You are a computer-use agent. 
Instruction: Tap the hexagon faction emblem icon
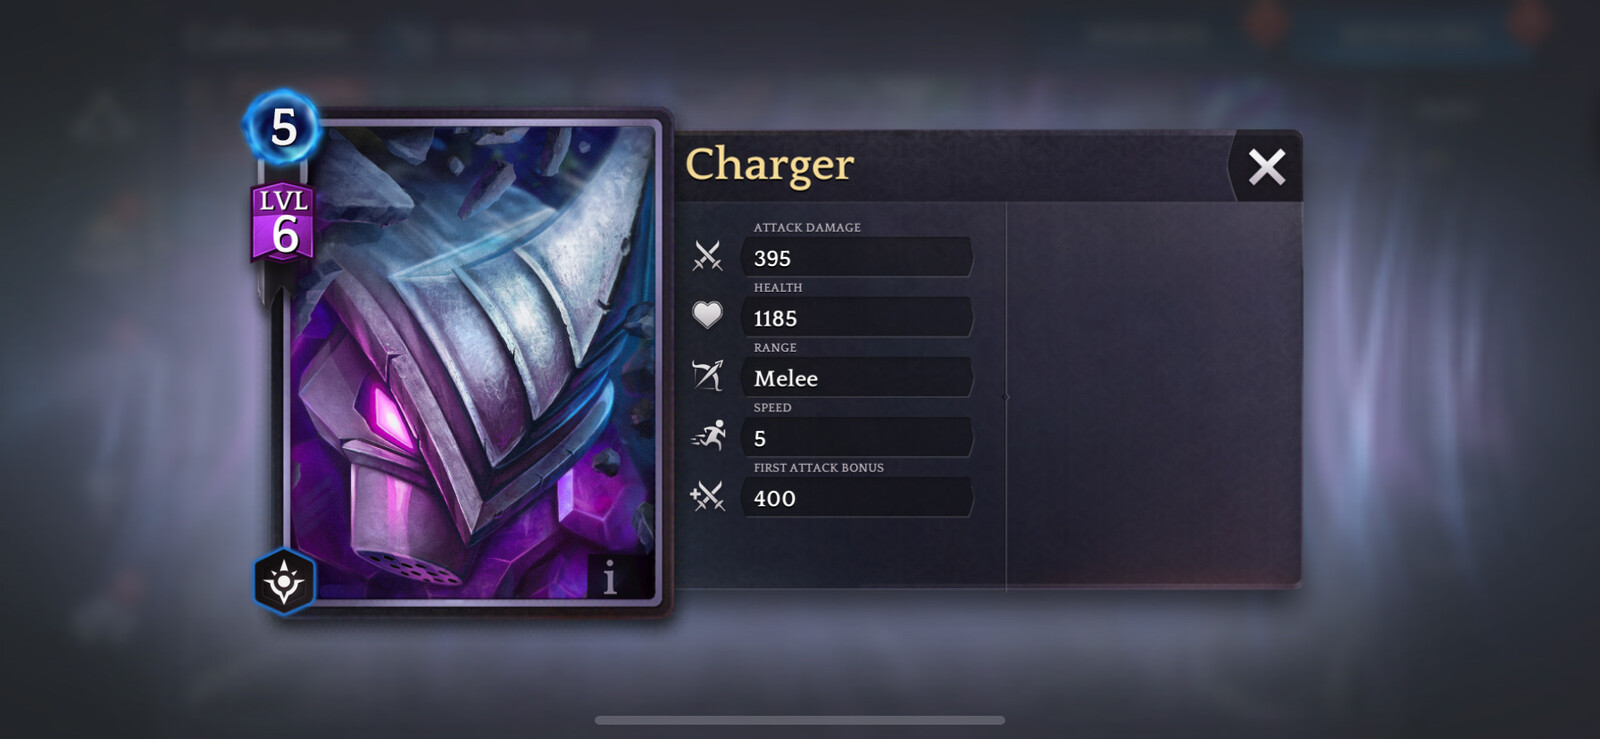(x=284, y=581)
